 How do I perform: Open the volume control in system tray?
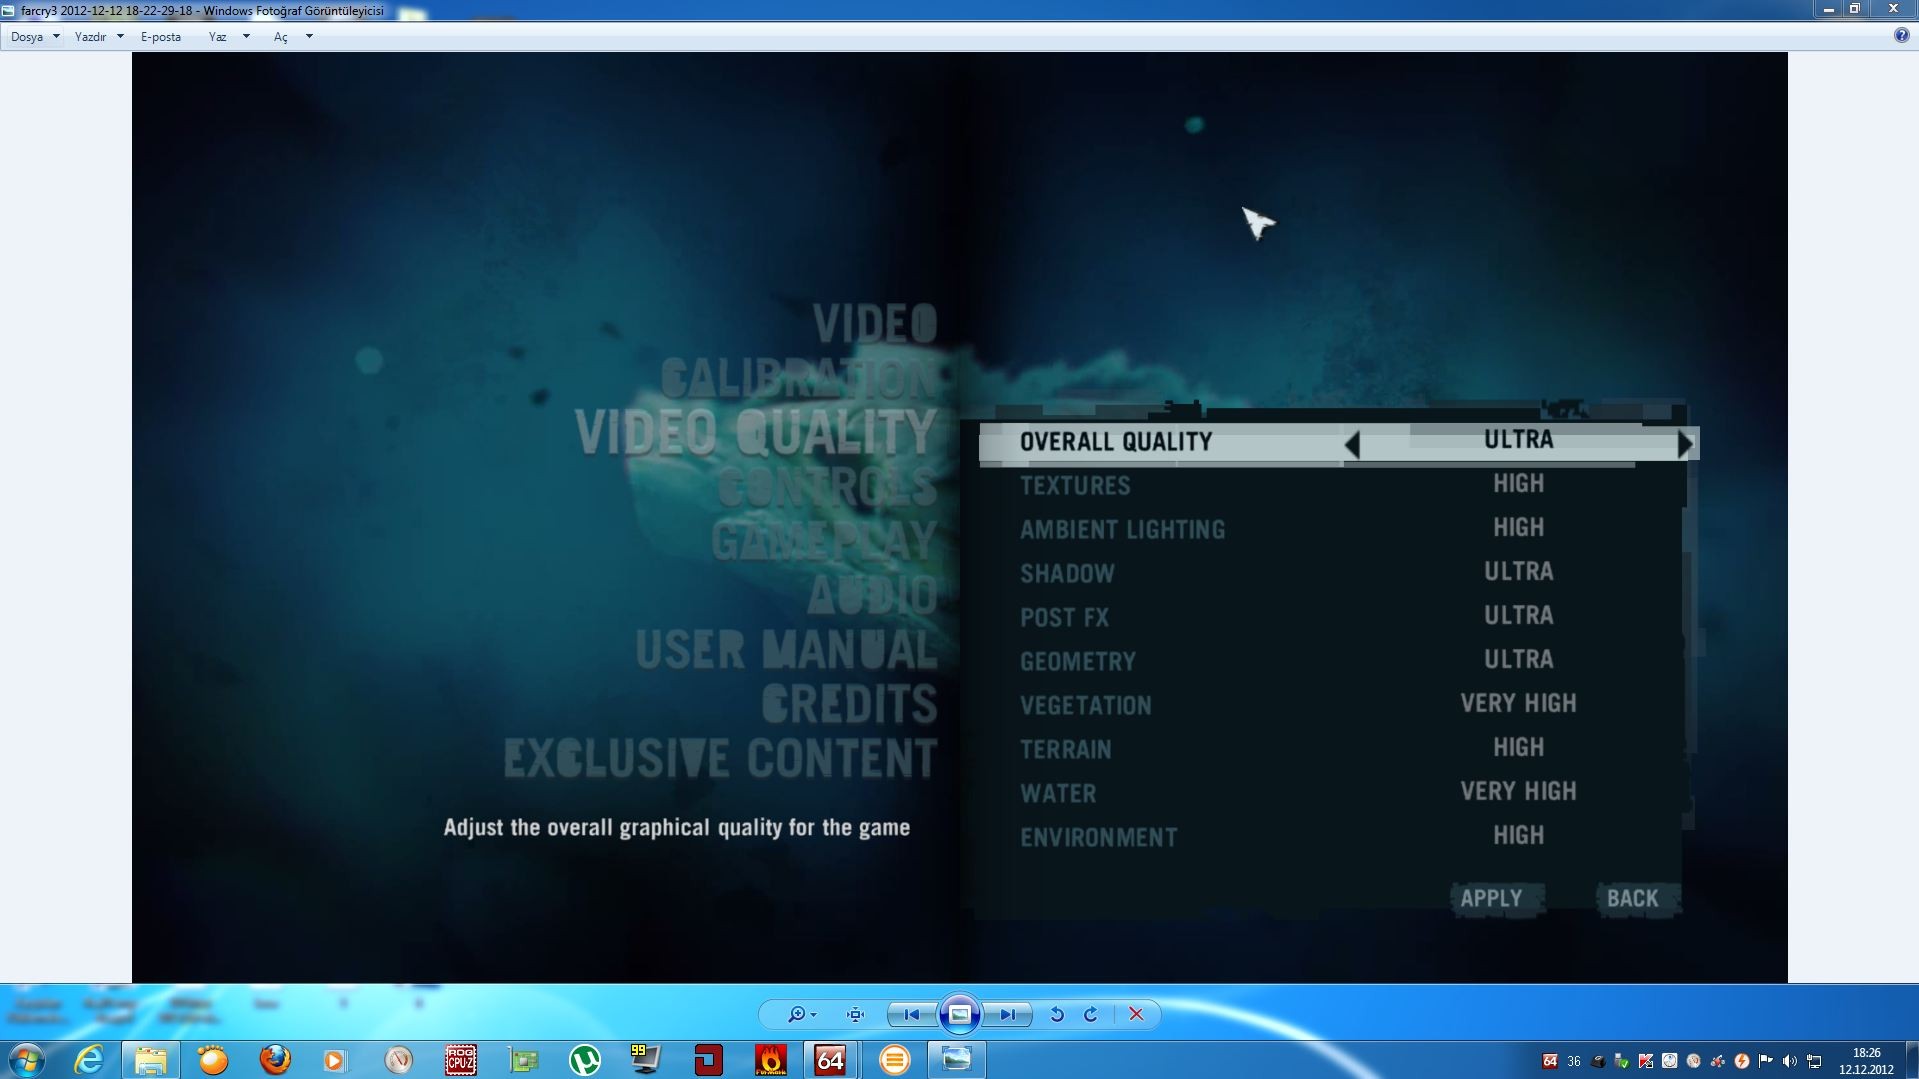click(x=1789, y=1061)
